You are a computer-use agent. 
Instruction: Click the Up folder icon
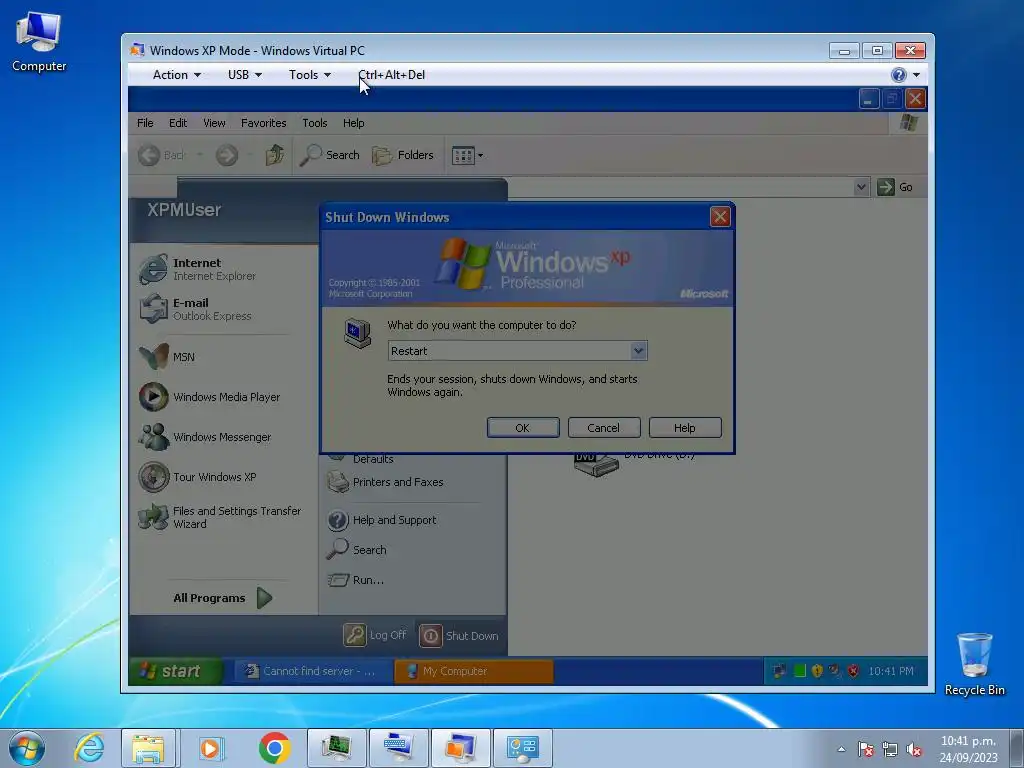click(x=274, y=155)
